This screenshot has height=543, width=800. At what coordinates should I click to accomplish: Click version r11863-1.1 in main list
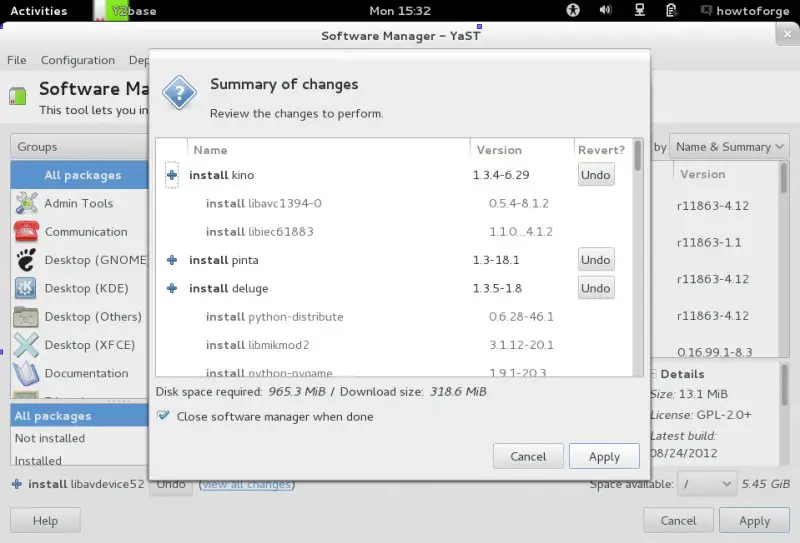point(709,242)
